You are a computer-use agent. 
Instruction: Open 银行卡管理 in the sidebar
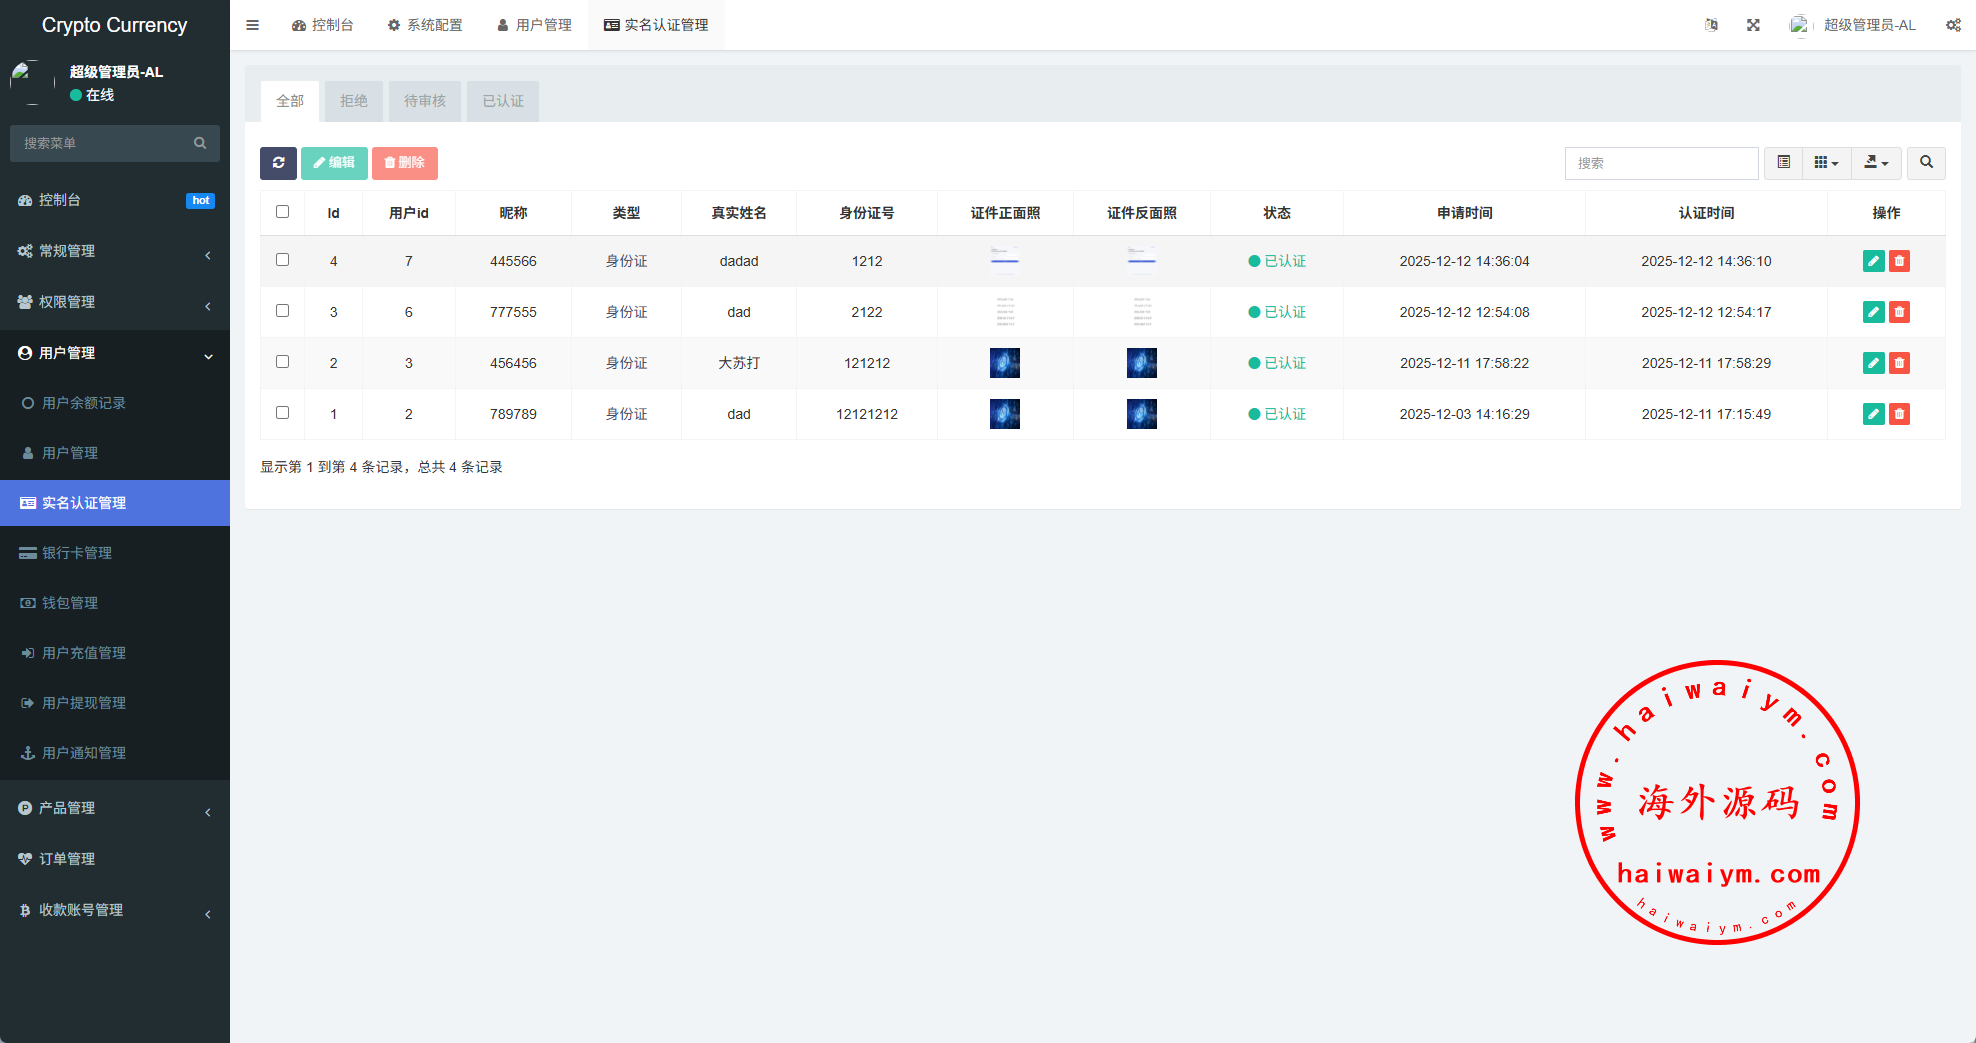click(77, 553)
